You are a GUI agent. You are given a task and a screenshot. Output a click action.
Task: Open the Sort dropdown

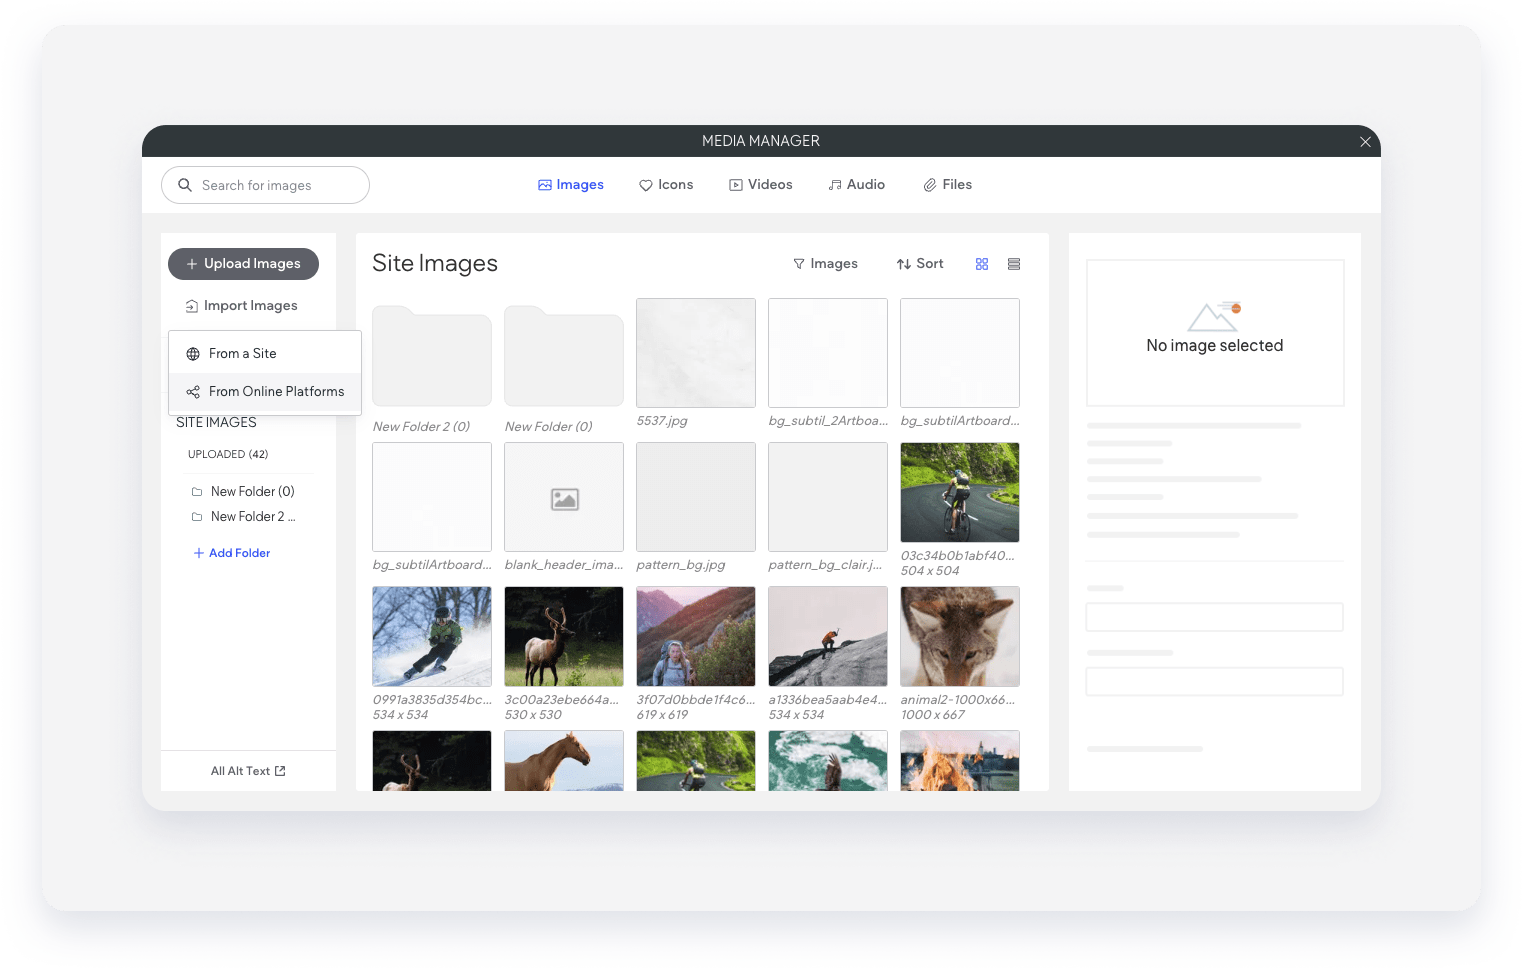[x=920, y=264]
